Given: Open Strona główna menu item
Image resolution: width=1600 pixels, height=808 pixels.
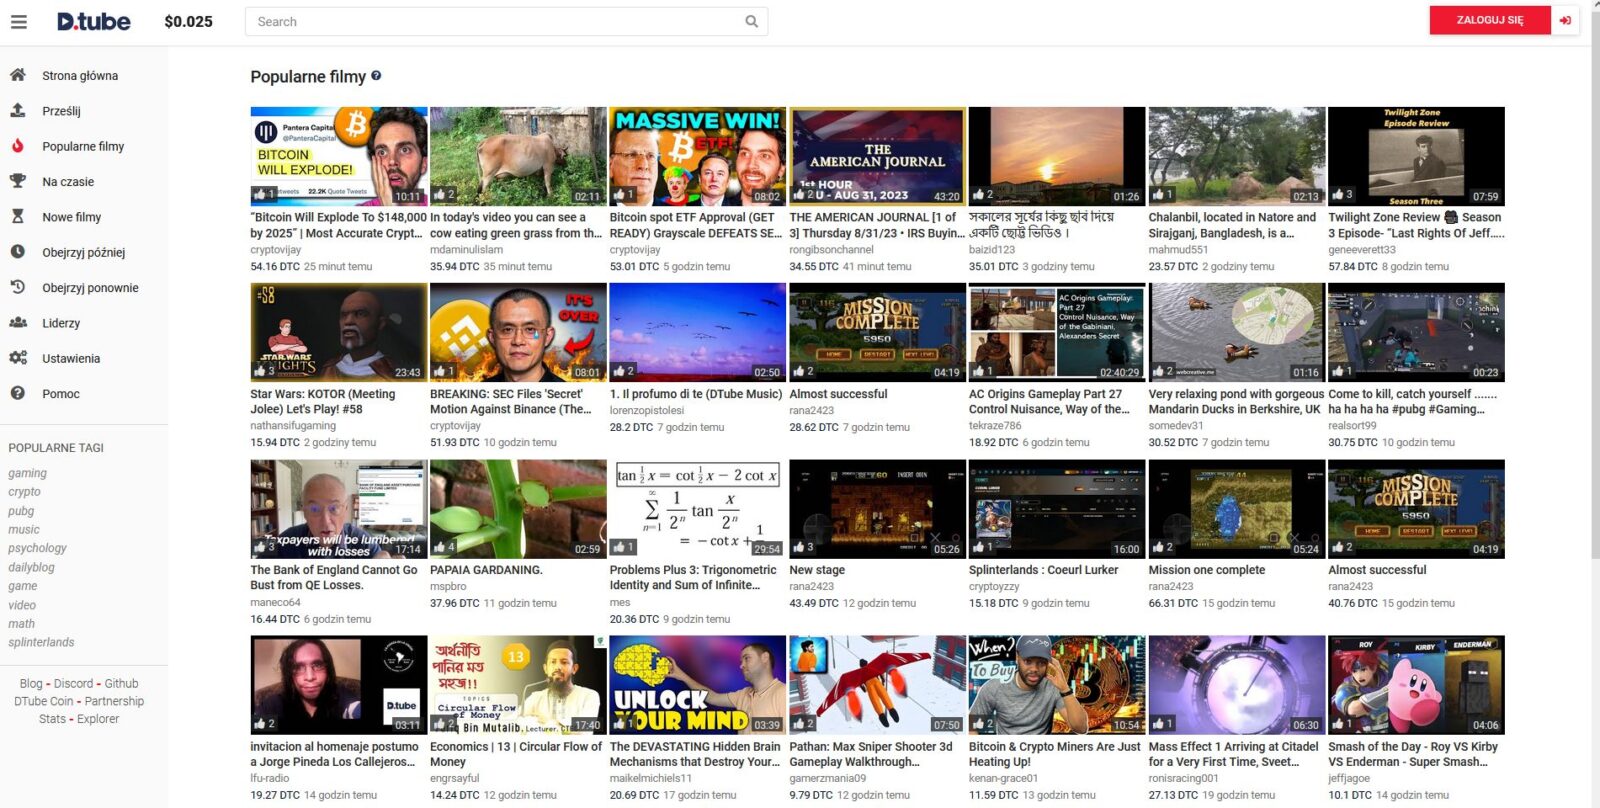Looking at the screenshot, I should pyautogui.click(x=80, y=76).
